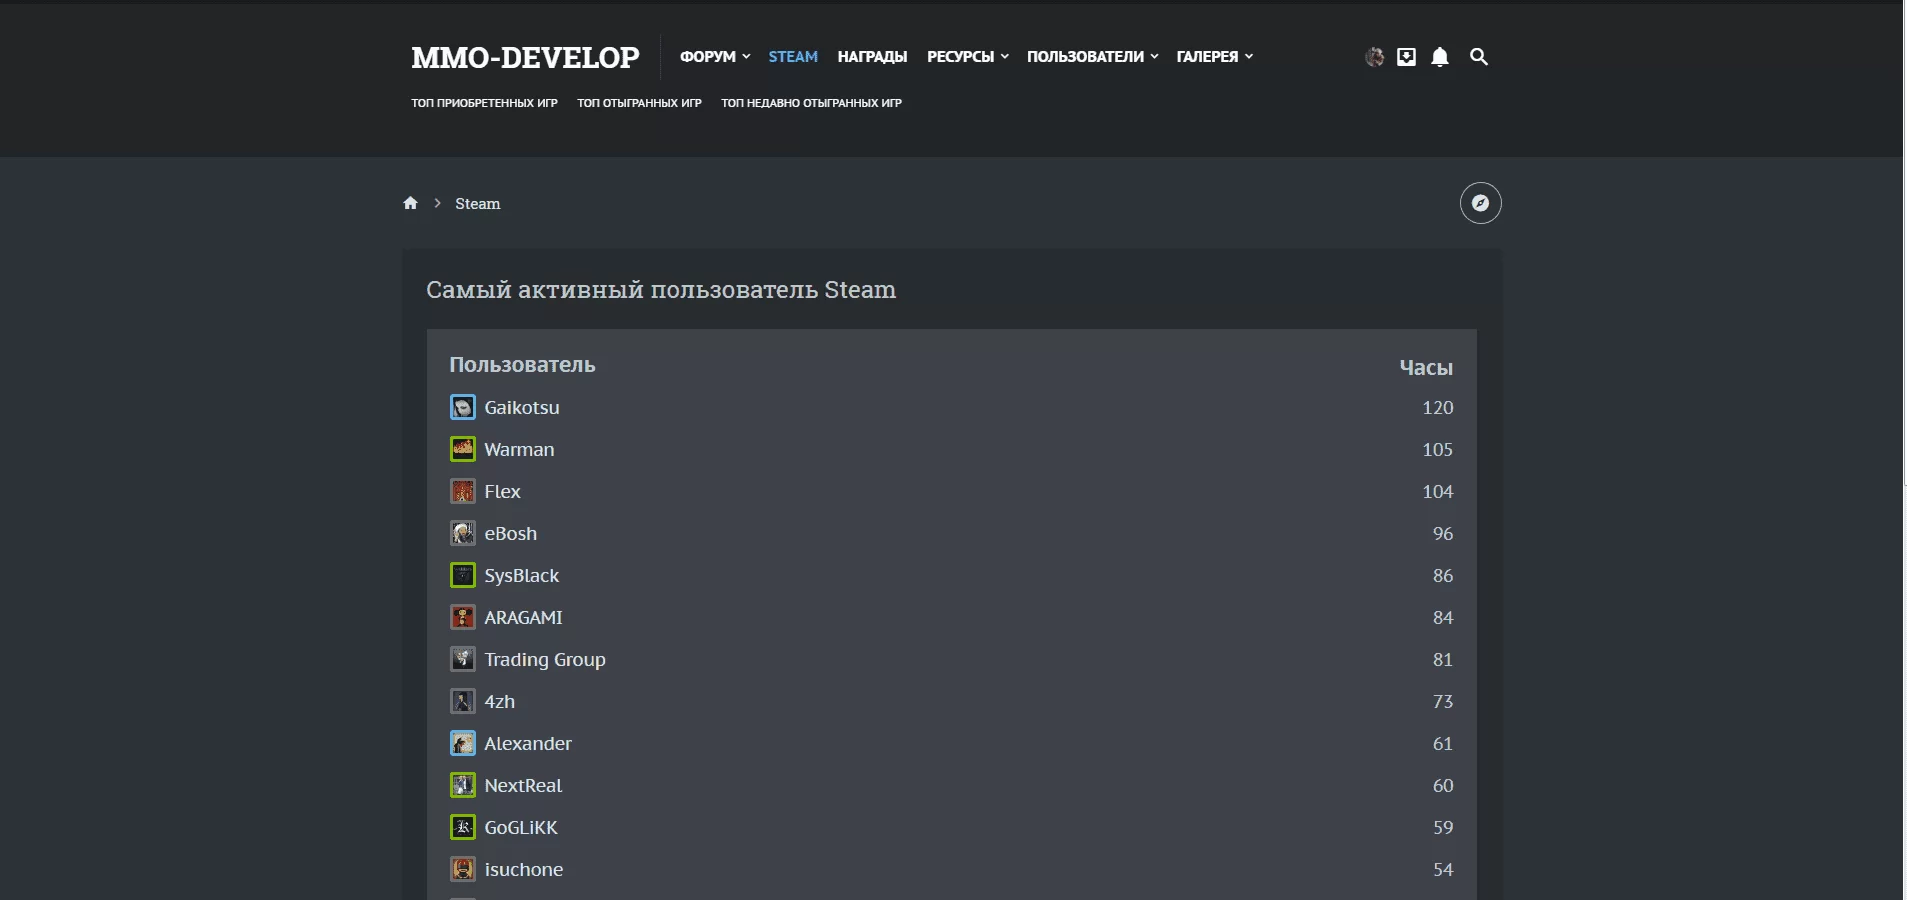
Task: Click ARAGAMI's hours value 84
Action: click(x=1443, y=617)
